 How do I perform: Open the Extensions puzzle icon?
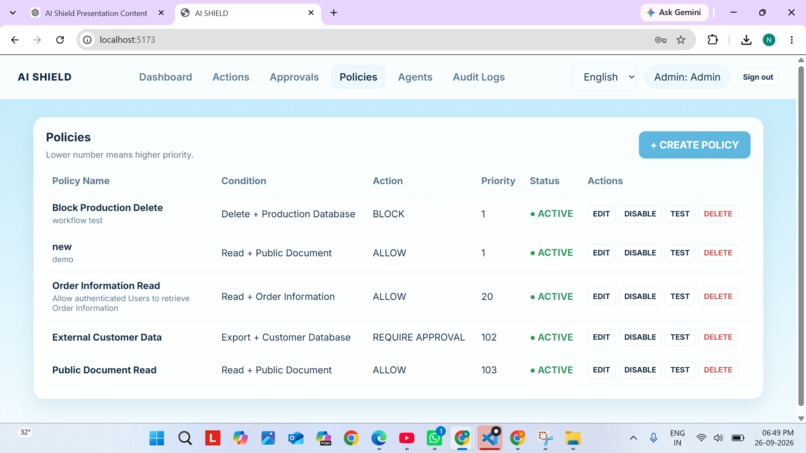712,40
